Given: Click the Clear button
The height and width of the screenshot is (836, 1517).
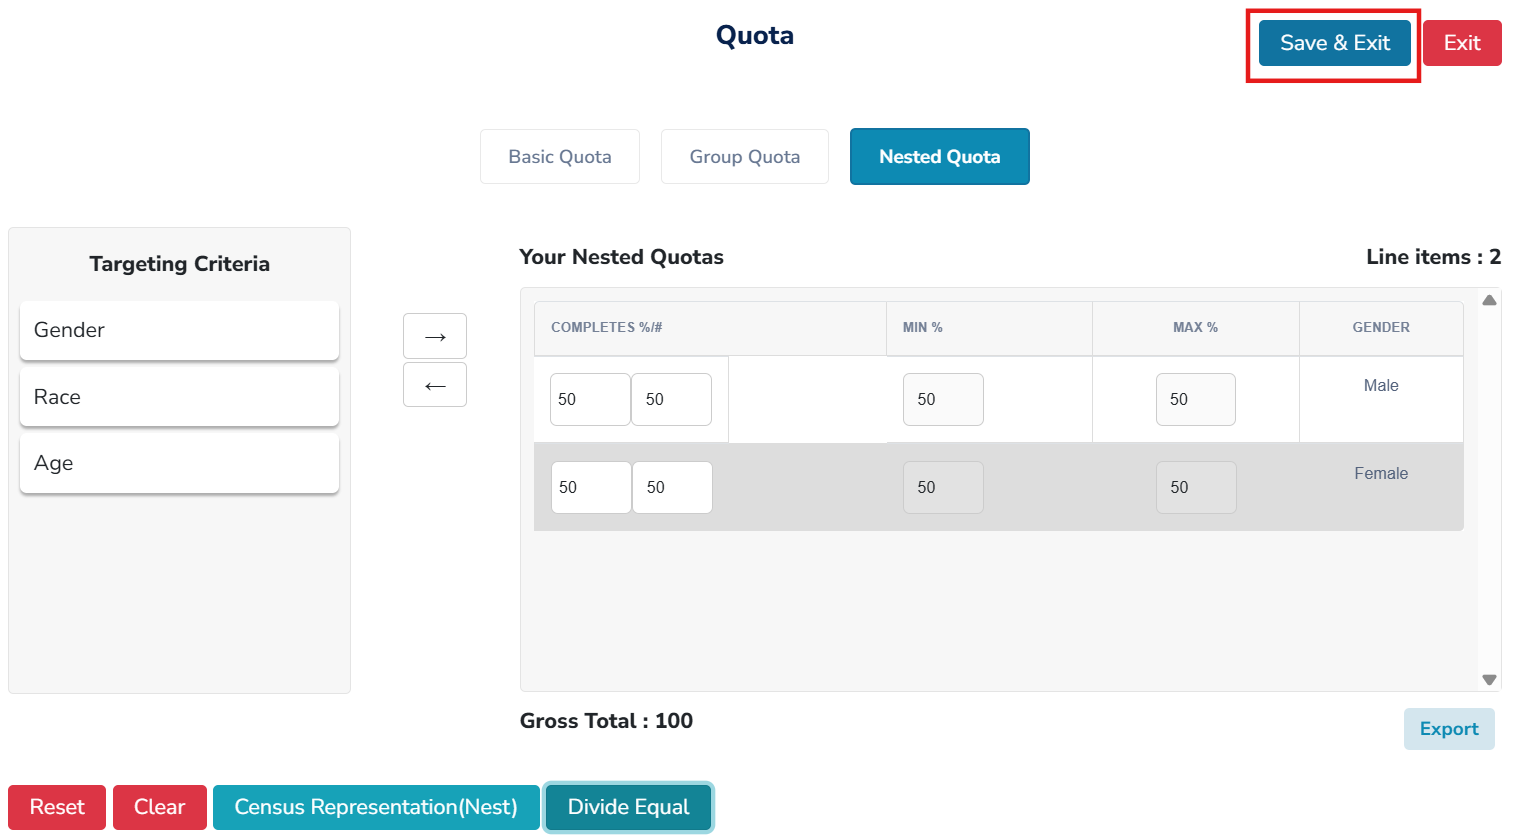Looking at the screenshot, I should click(x=159, y=807).
